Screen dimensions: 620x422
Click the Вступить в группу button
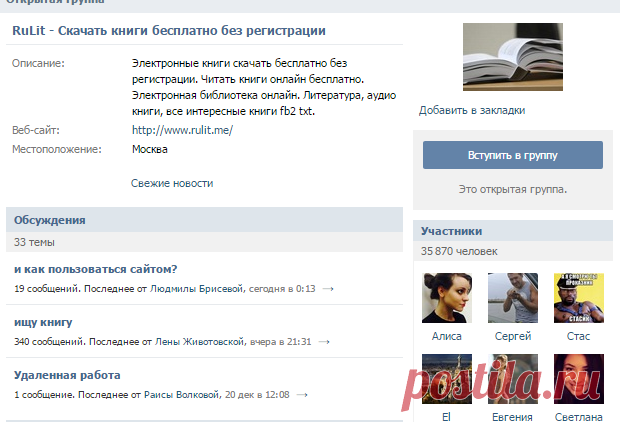pyautogui.click(x=513, y=155)
